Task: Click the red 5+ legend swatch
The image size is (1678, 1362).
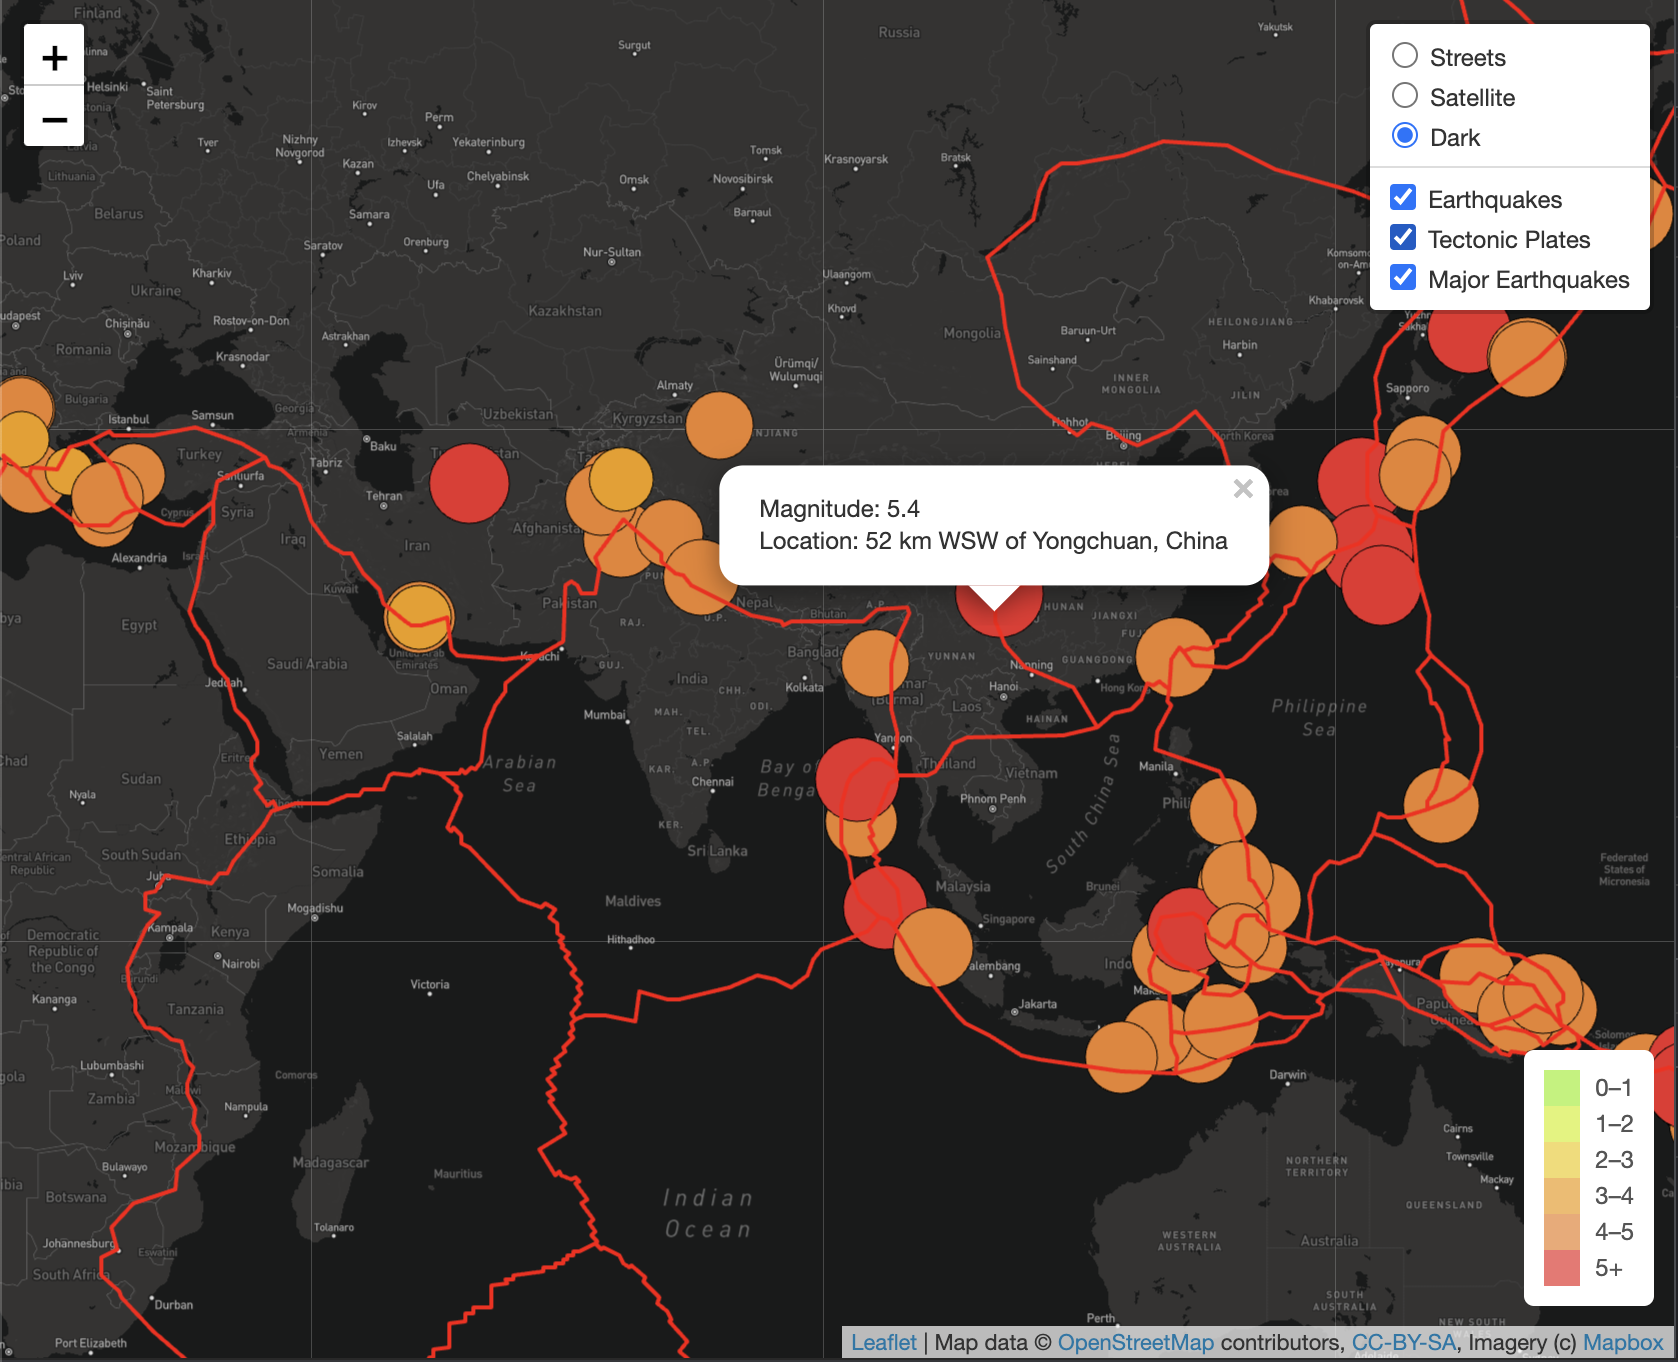Action: coord(1561,1268)
